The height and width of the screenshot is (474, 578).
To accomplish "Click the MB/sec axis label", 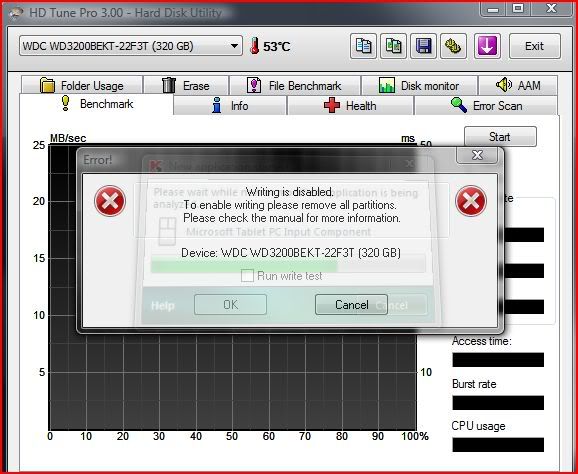I will point(68,138).
